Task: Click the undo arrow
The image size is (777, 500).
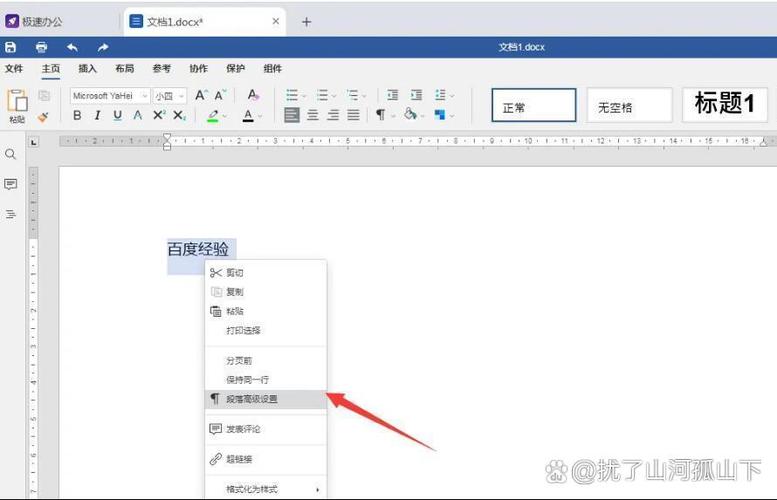Action: click(x=72, y=47)
